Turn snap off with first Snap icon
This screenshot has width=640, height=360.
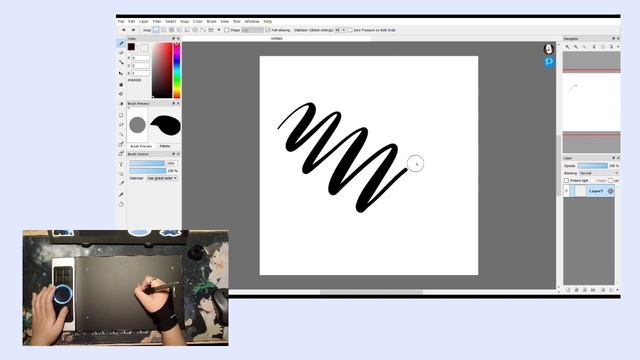(156, 30)
